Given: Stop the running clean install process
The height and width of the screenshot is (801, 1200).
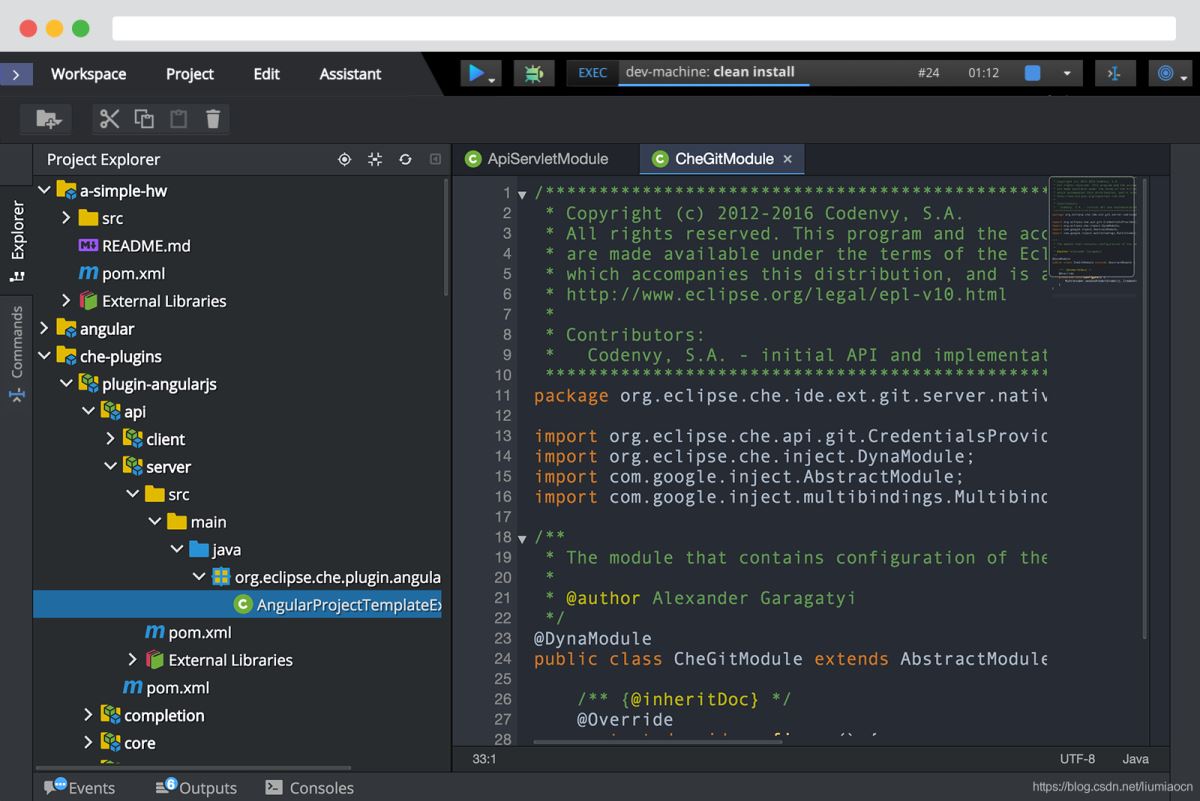Looking at the screenshot, I should (1033, 73).
